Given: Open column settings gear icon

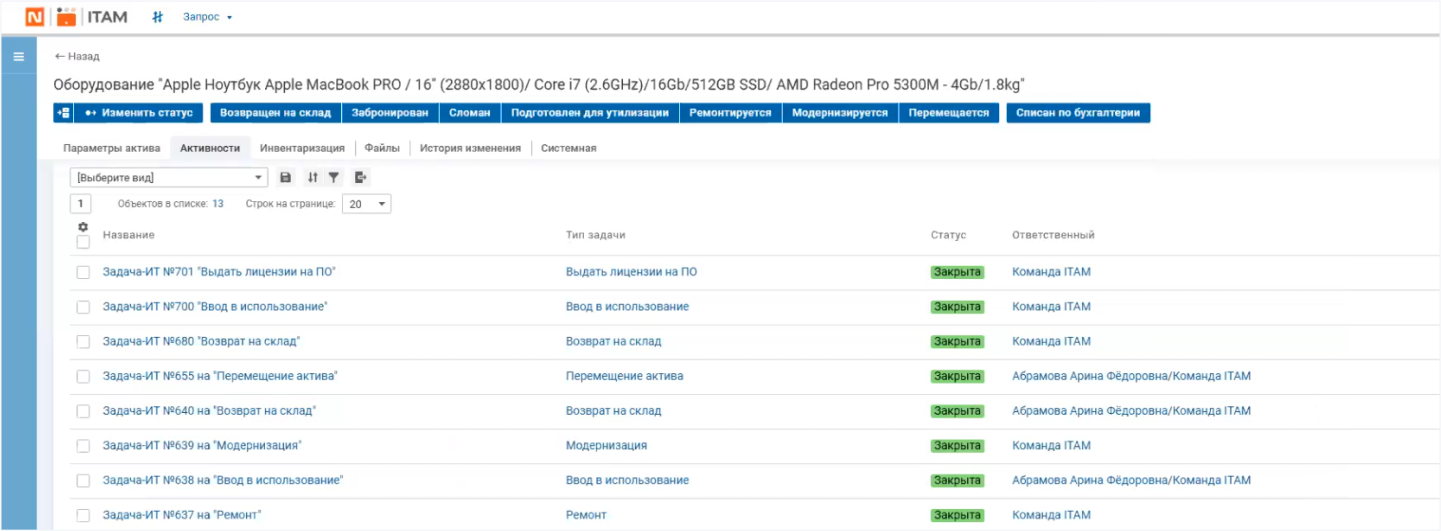Looking at the screenshot, I should (x=83, y=227).
